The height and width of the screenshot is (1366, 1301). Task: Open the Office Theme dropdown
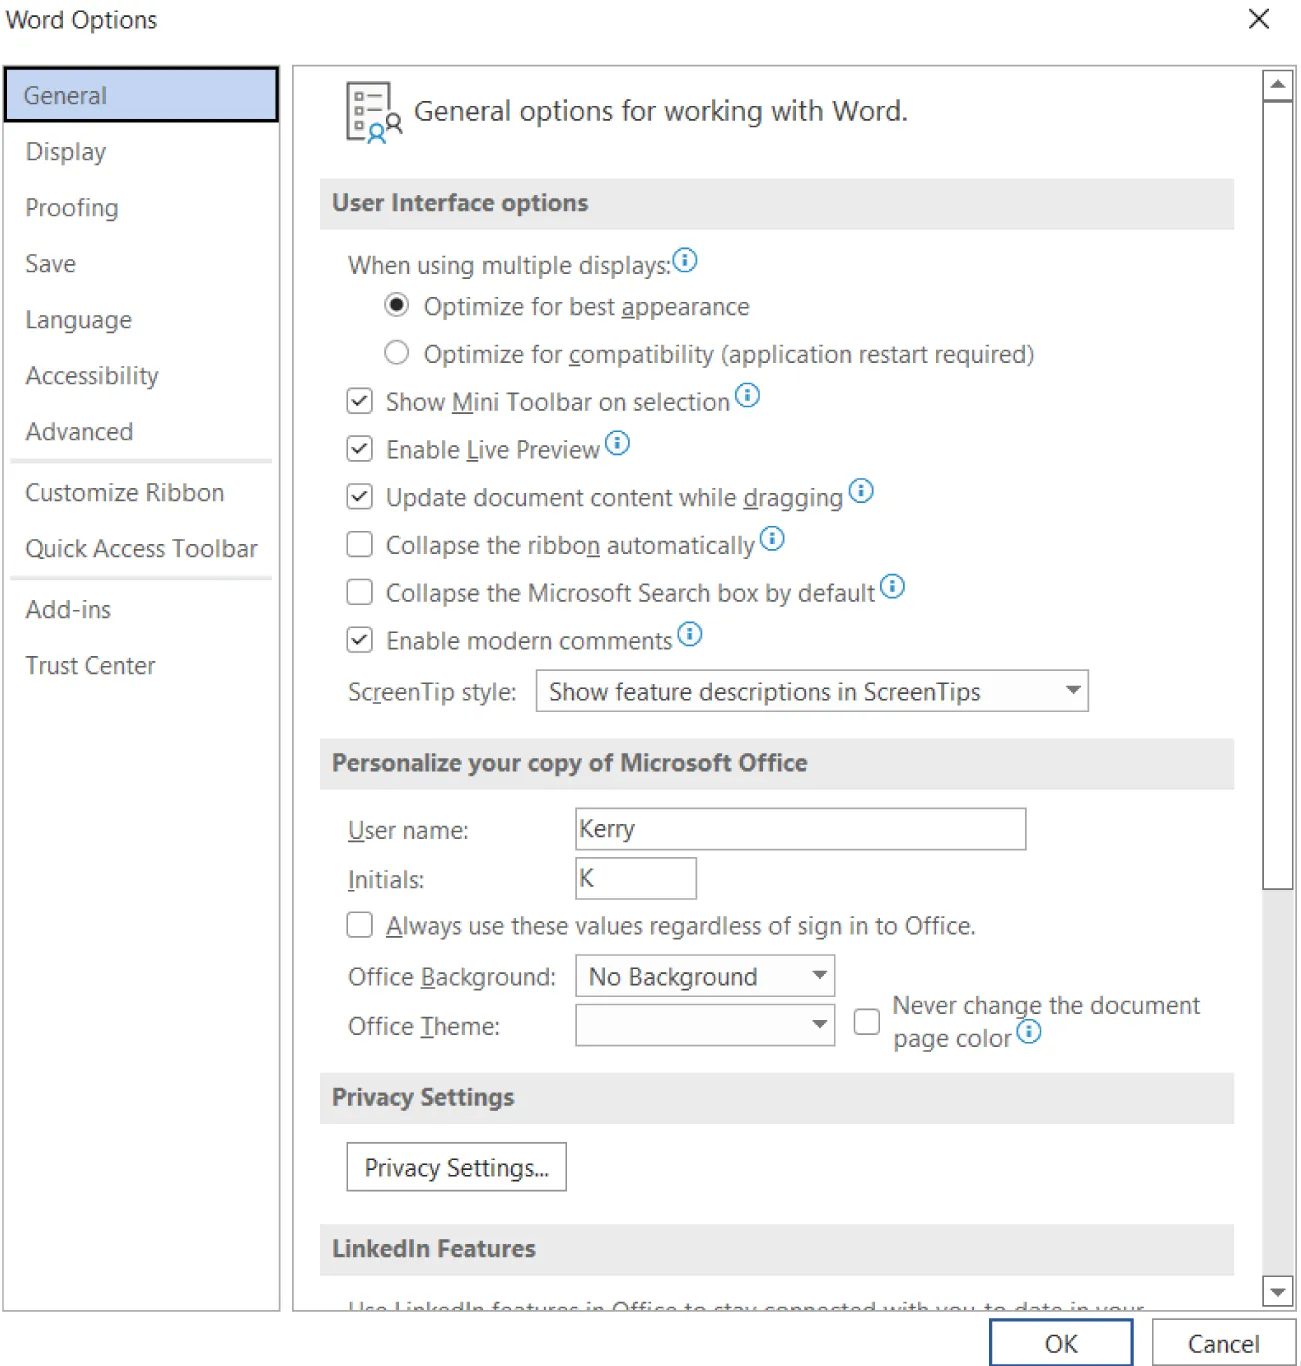818,1025
